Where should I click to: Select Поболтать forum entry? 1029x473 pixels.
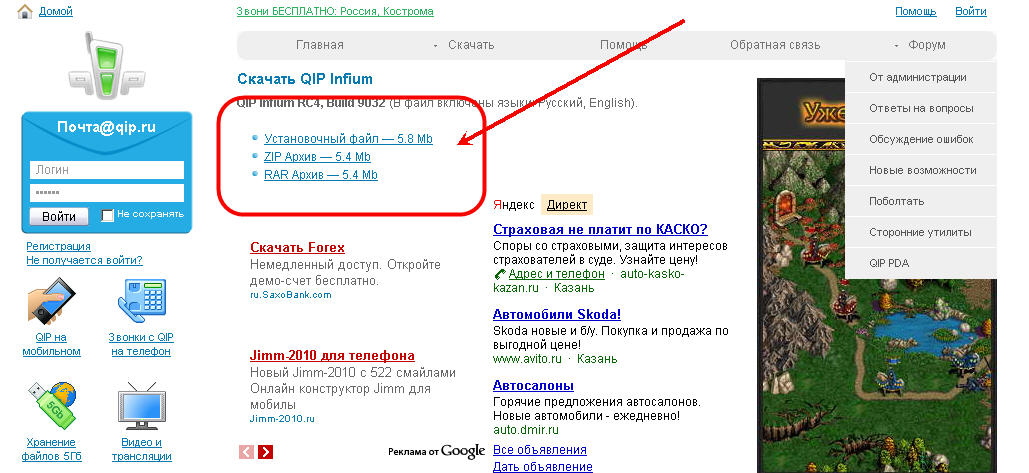[921, 201]
